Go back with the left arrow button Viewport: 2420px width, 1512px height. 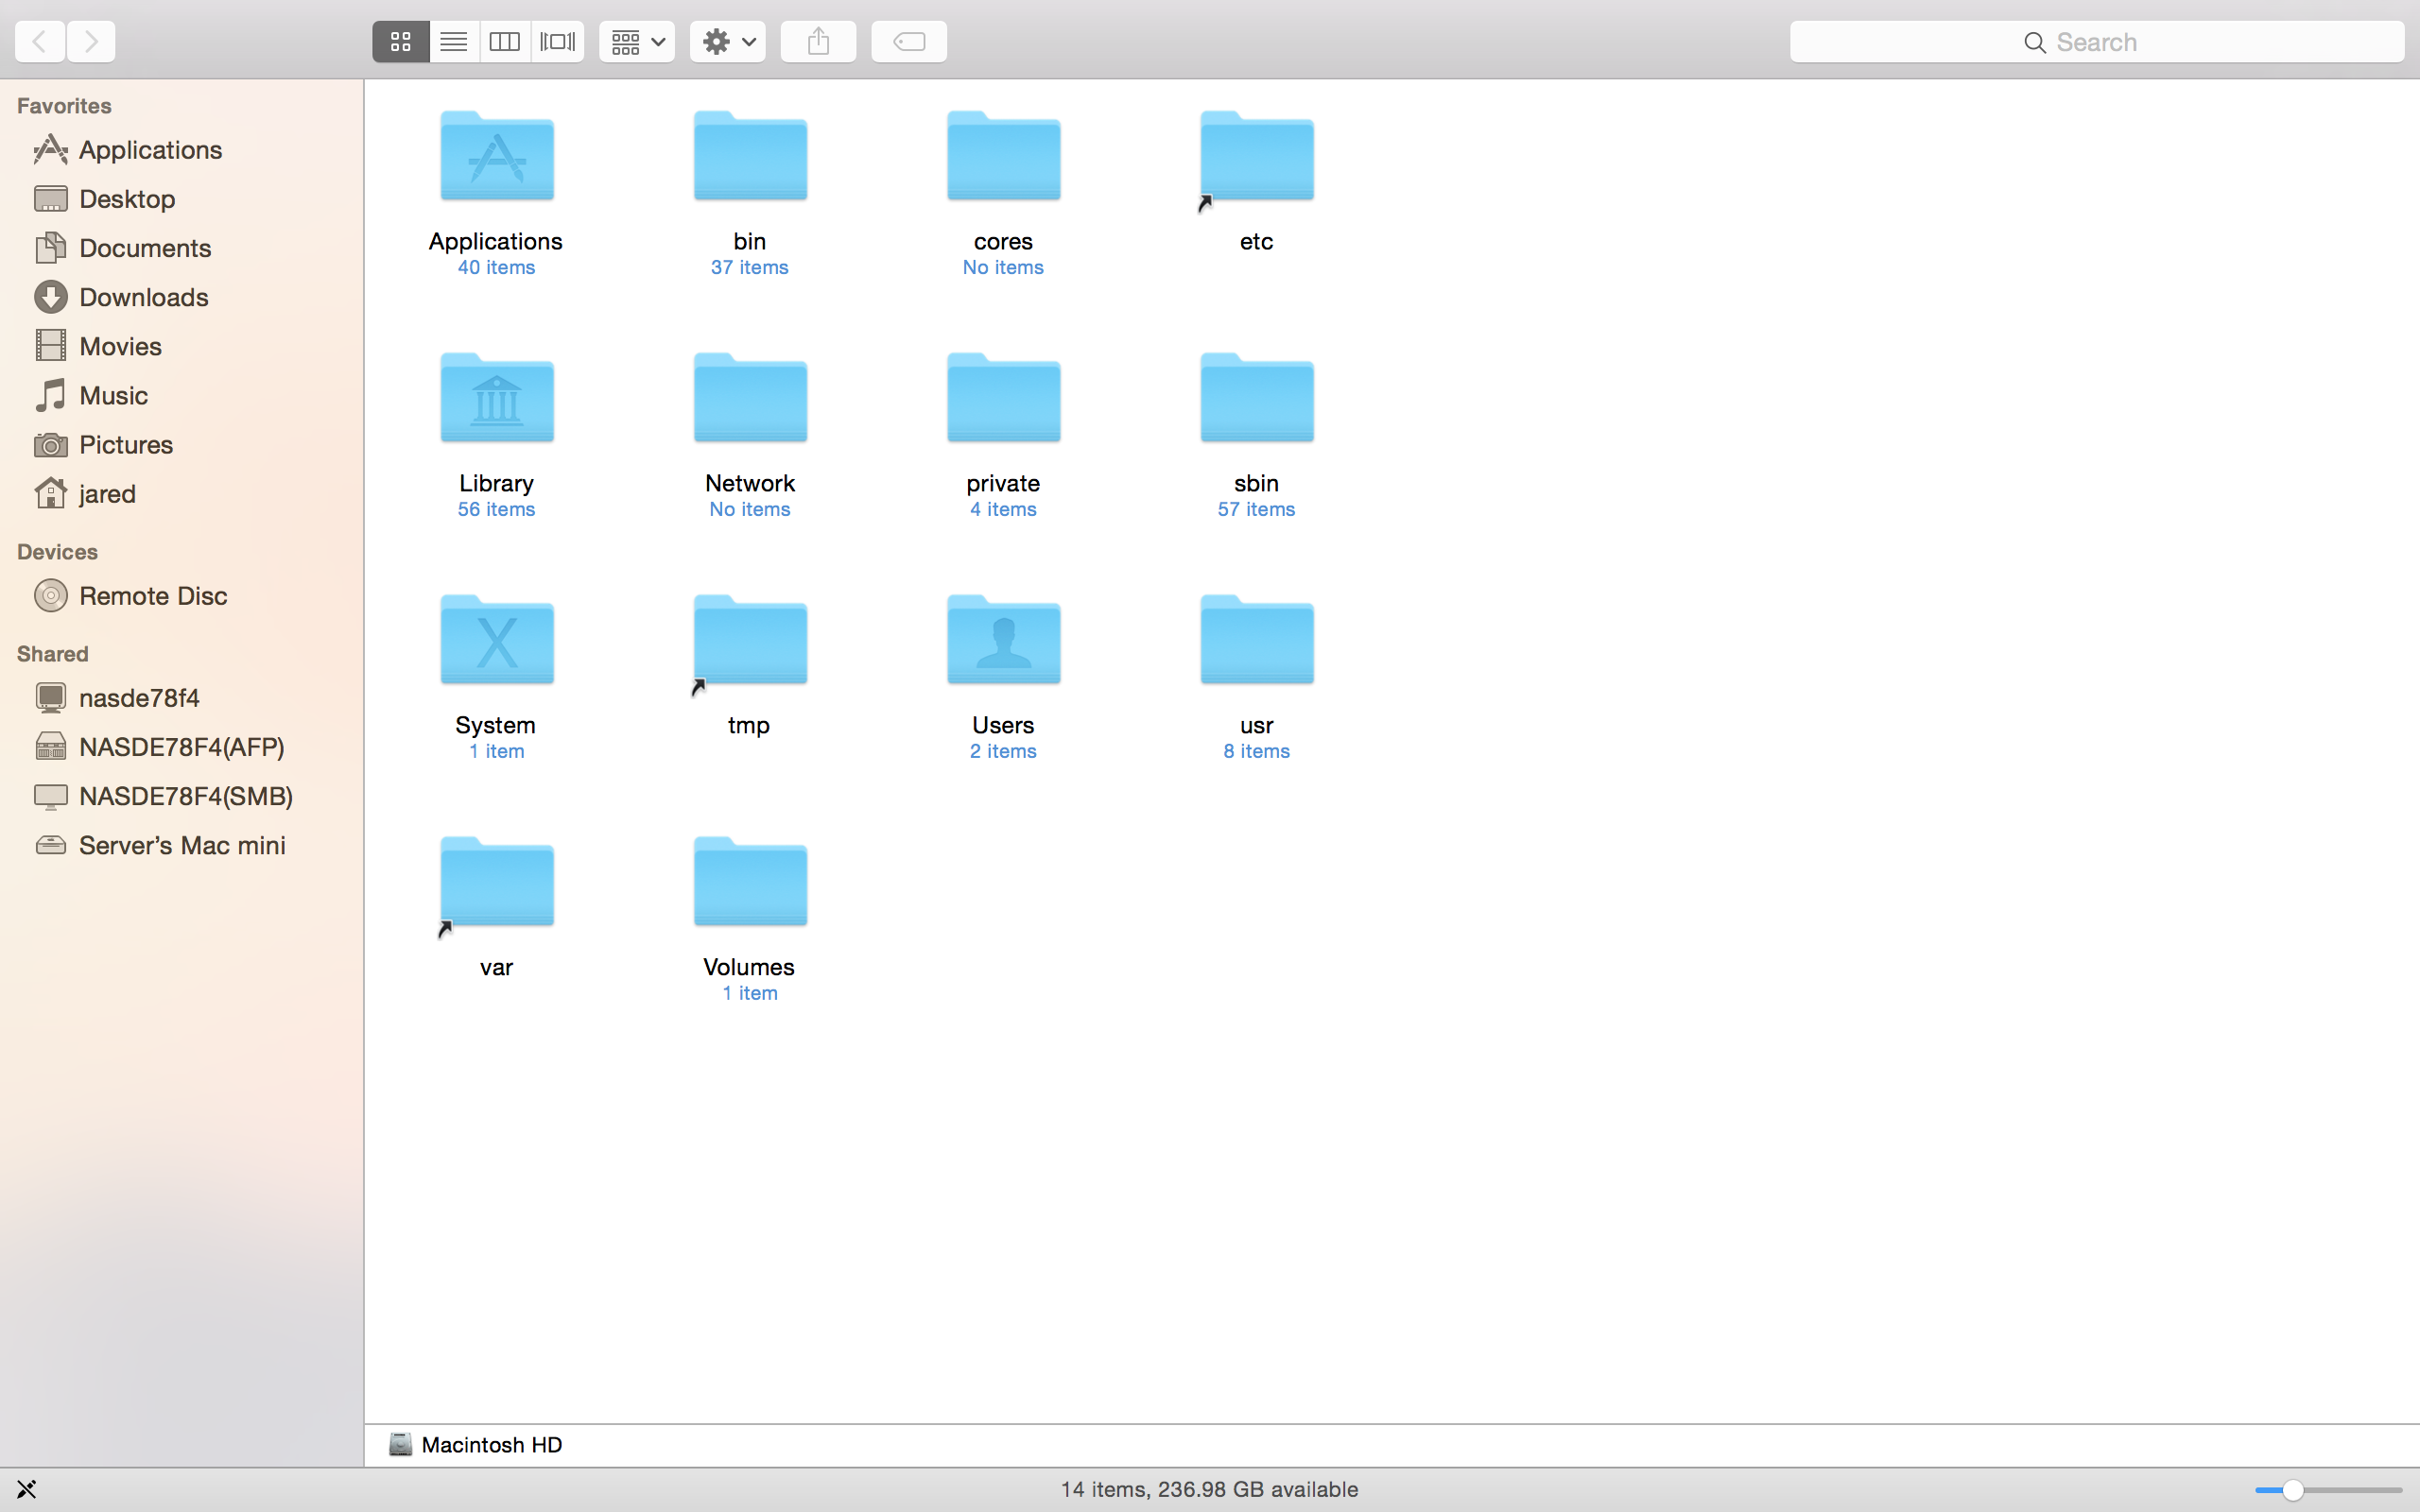[x=40, y=41]
